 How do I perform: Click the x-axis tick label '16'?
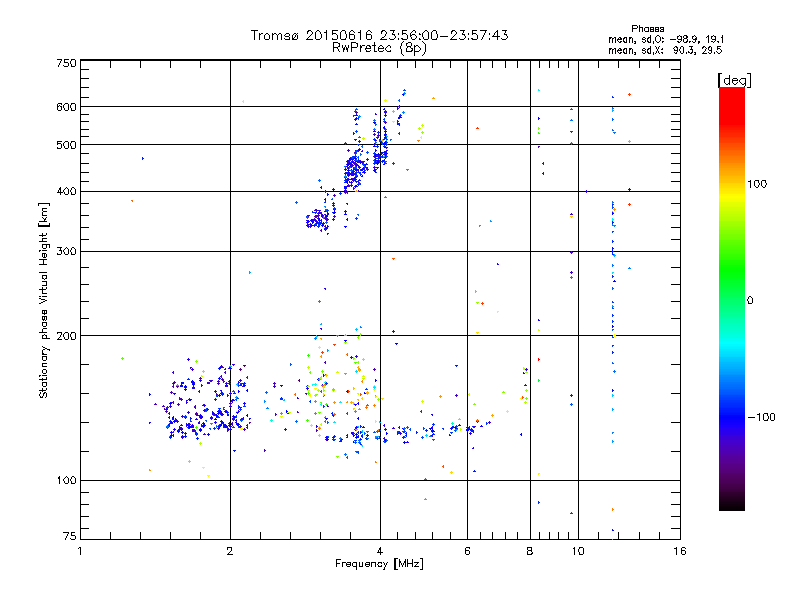(x=680, y=551)
